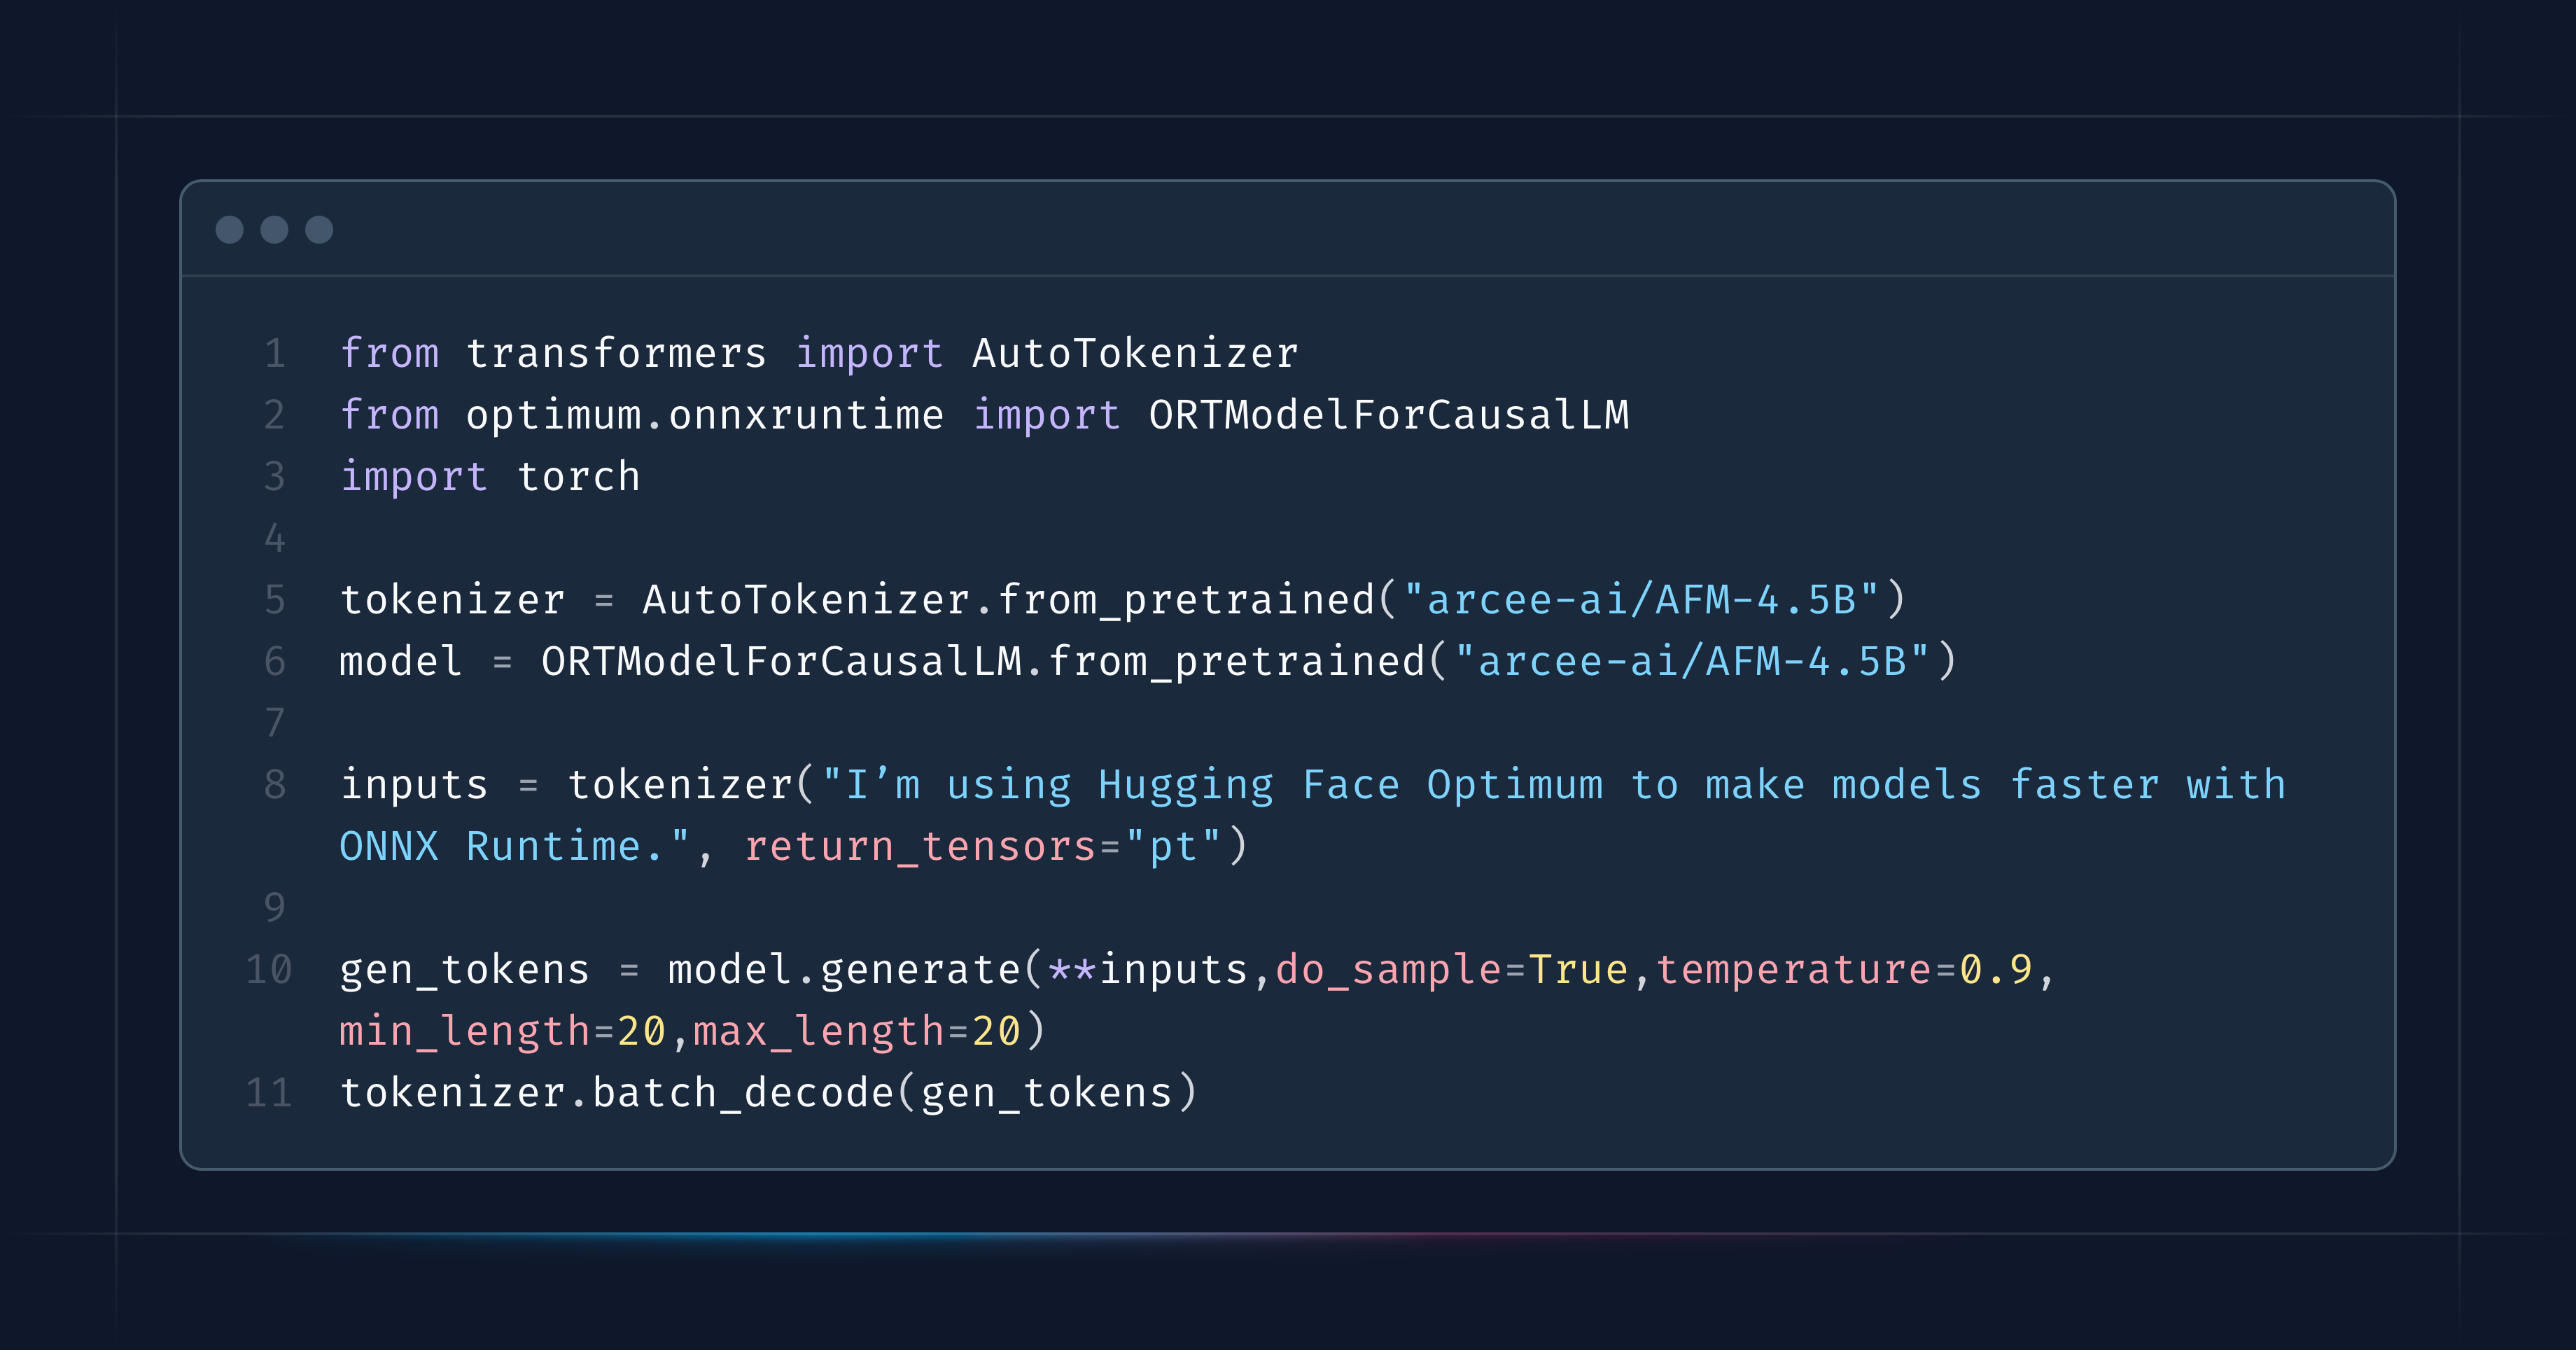Click line number 5 in the gutter
The image size is (2576, 1350).
(x=275, y=600)
